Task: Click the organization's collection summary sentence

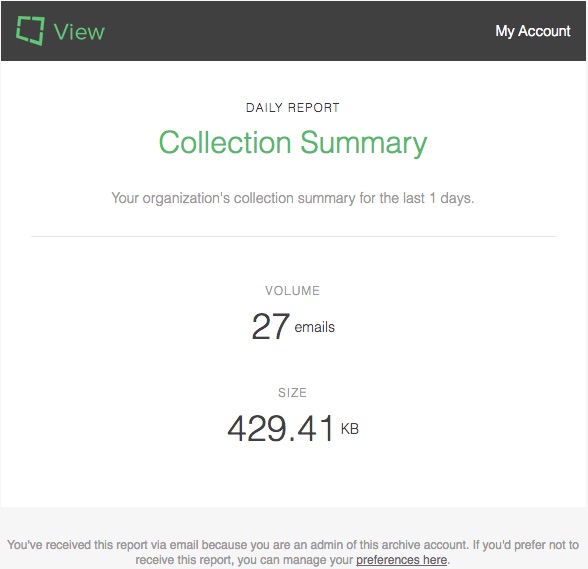Action: 293,198
